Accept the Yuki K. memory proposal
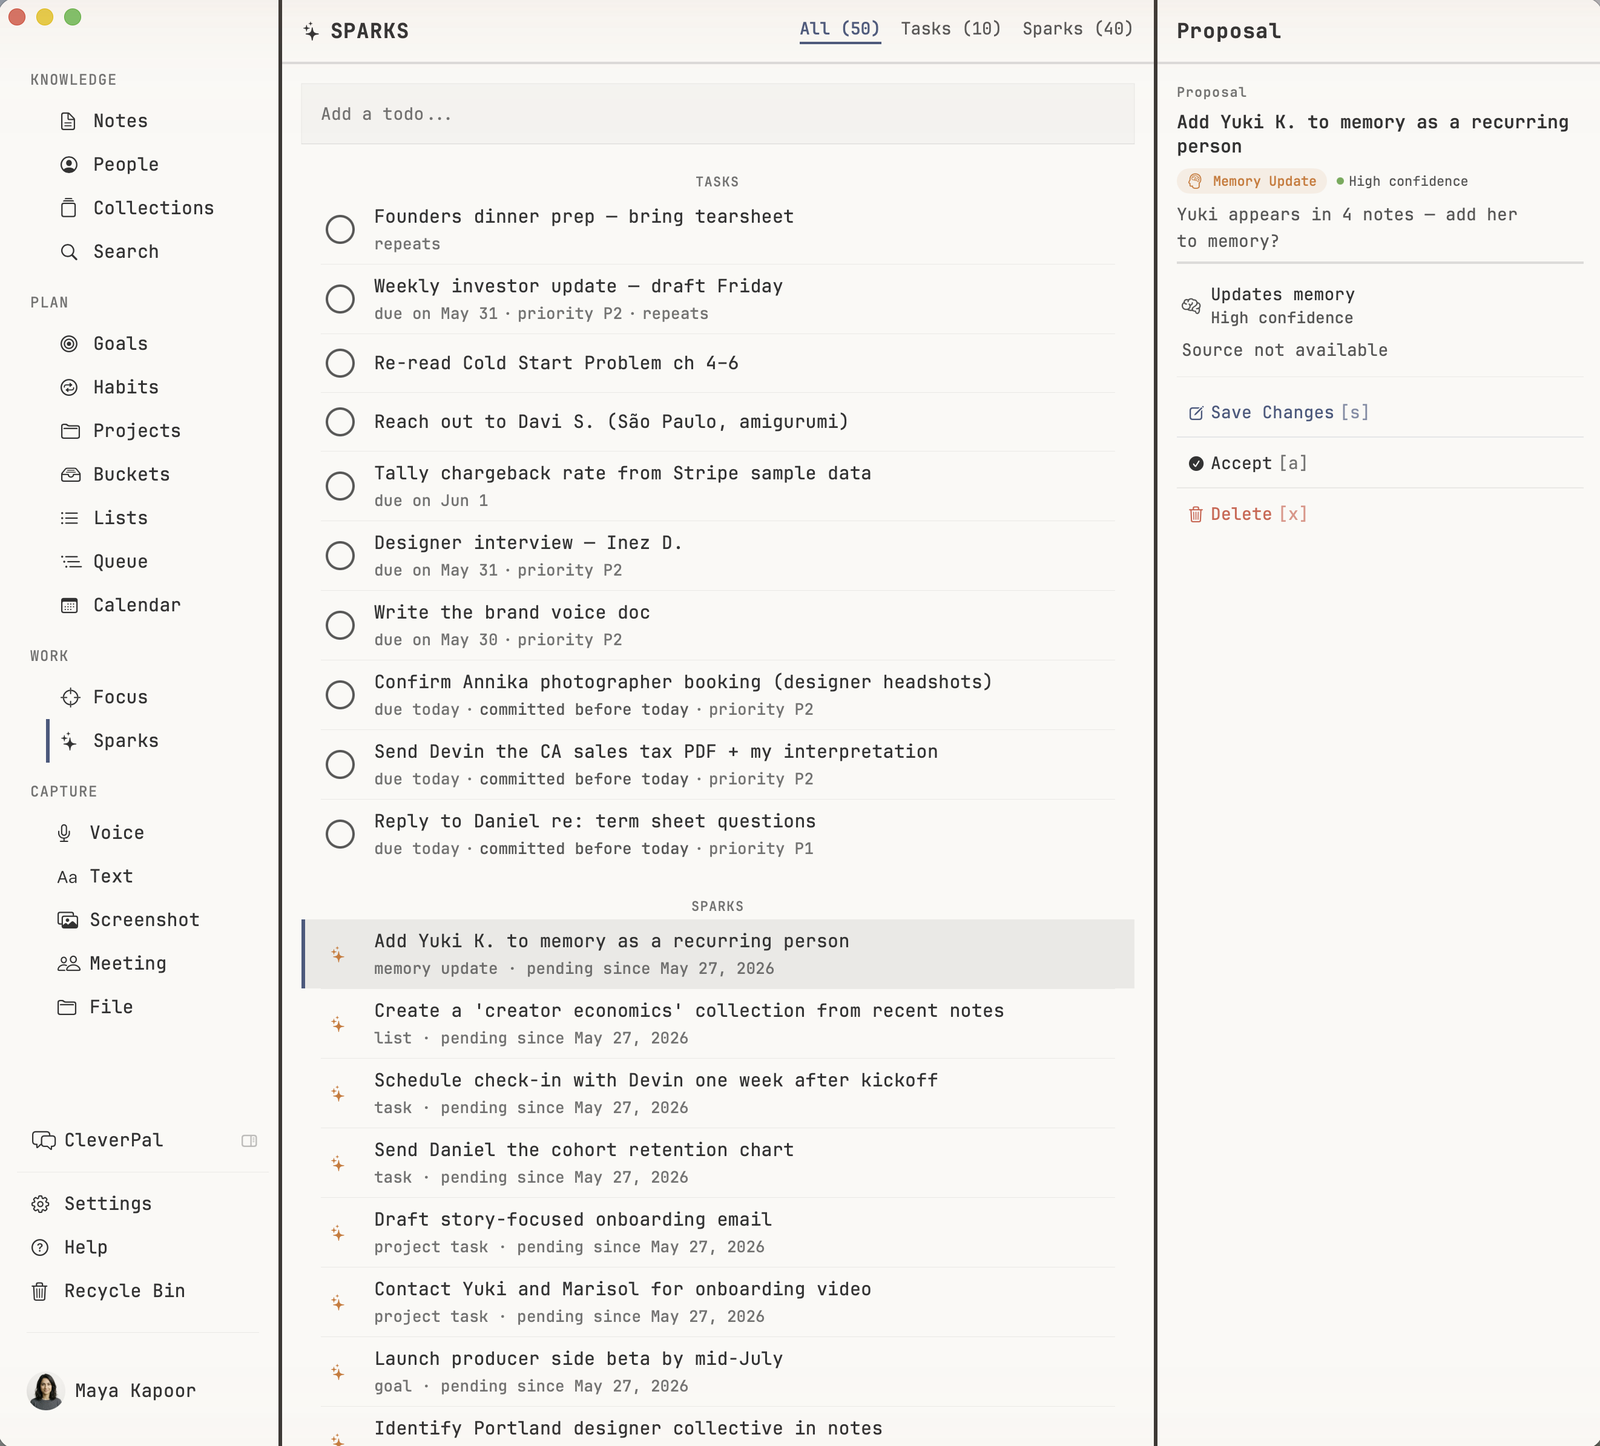This screenshot has height=1446, width=1600. tap(1247, 463)
